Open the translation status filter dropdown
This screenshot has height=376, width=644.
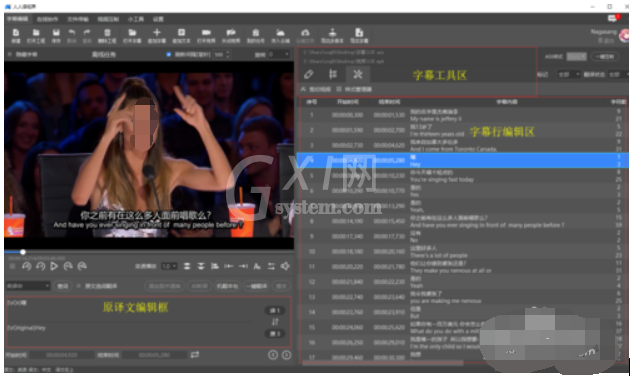click(x=619, y=74)
